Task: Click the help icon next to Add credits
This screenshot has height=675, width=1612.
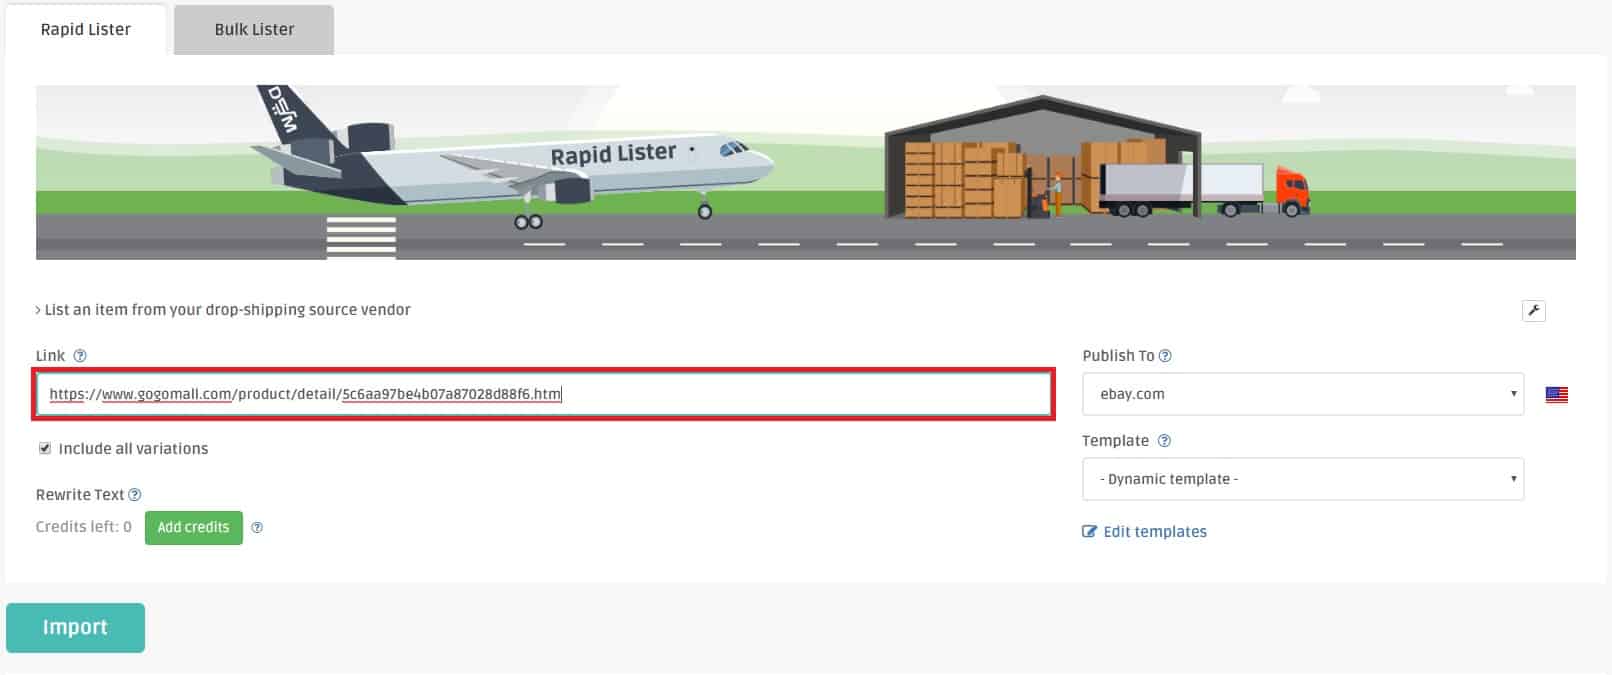Action: pyautogui.click(x=257, y=527)
